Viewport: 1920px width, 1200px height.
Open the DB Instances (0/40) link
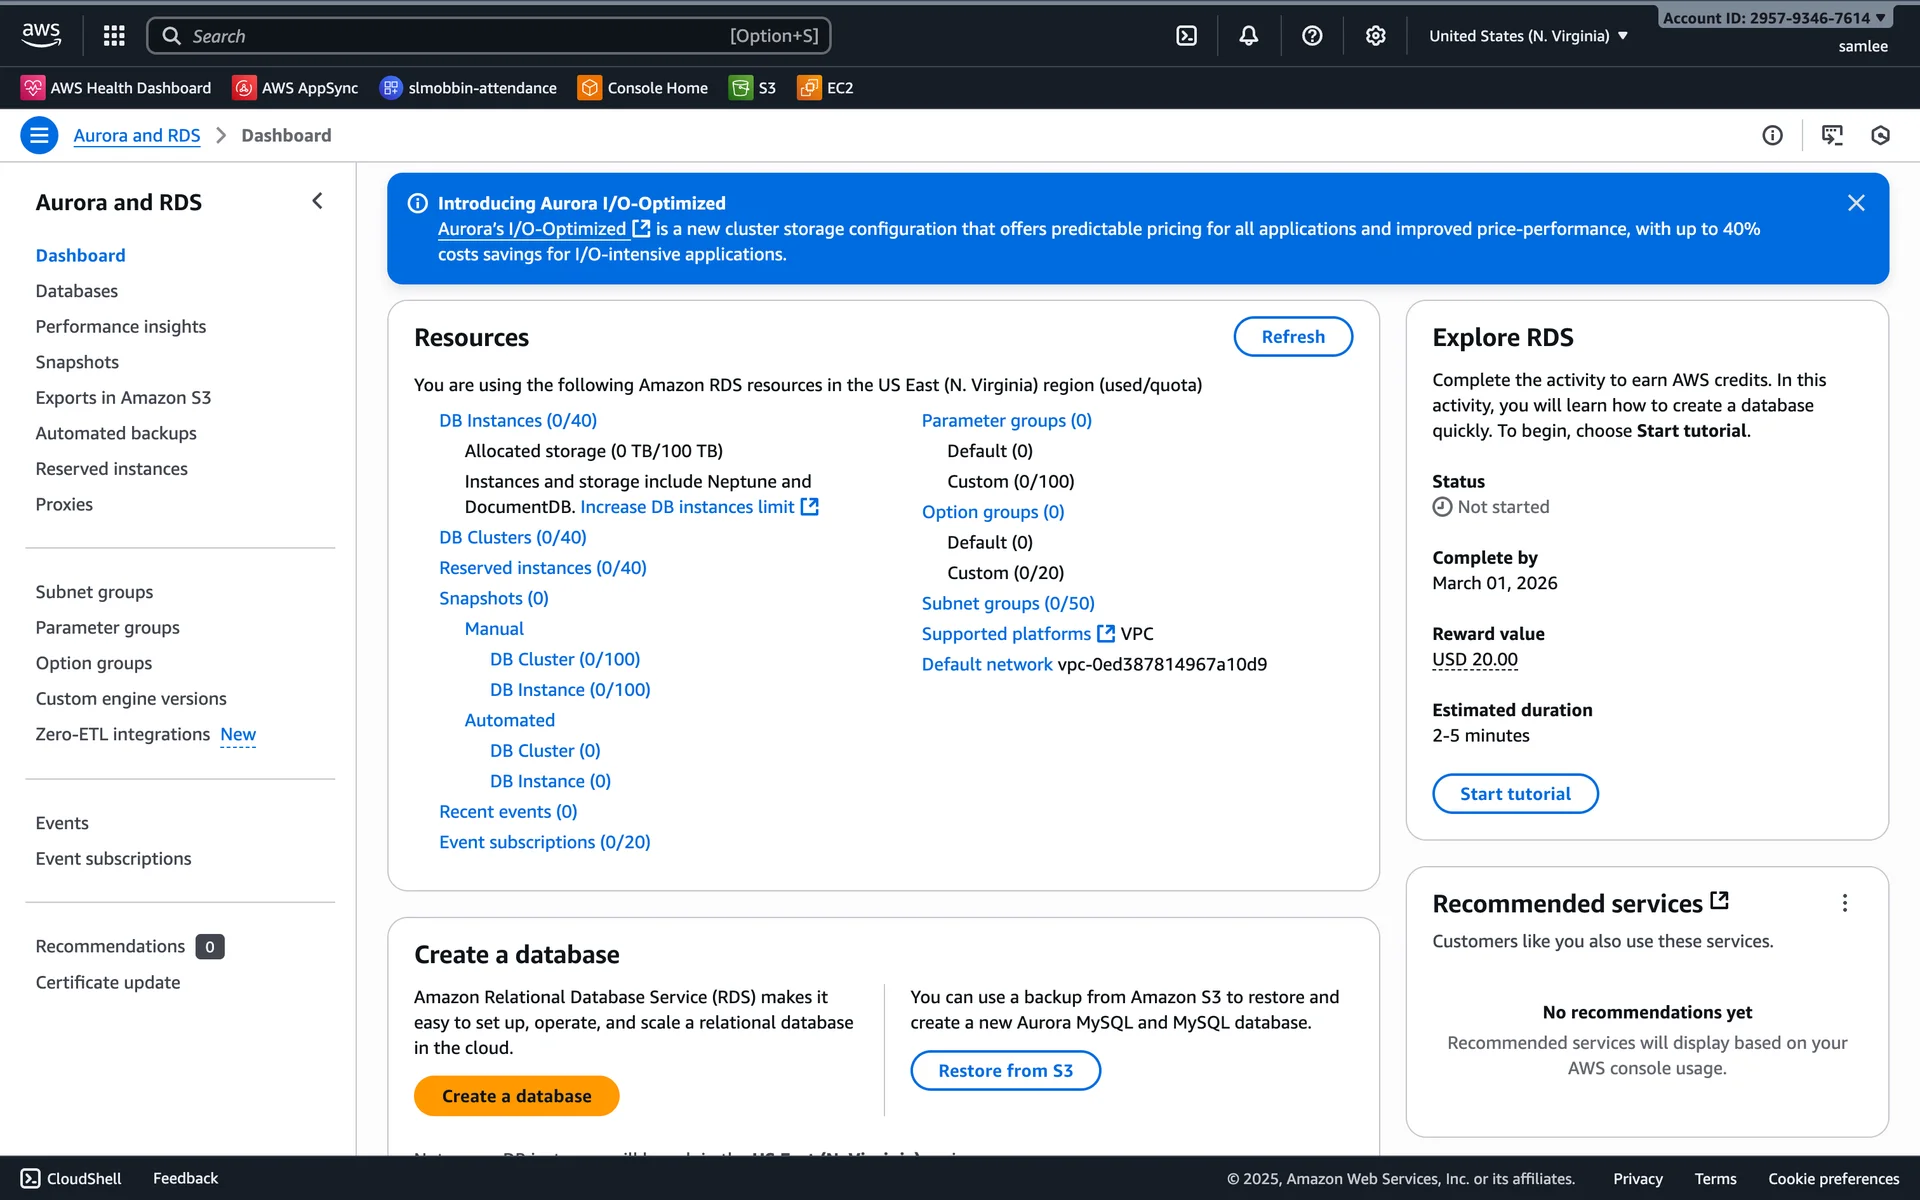517,421
